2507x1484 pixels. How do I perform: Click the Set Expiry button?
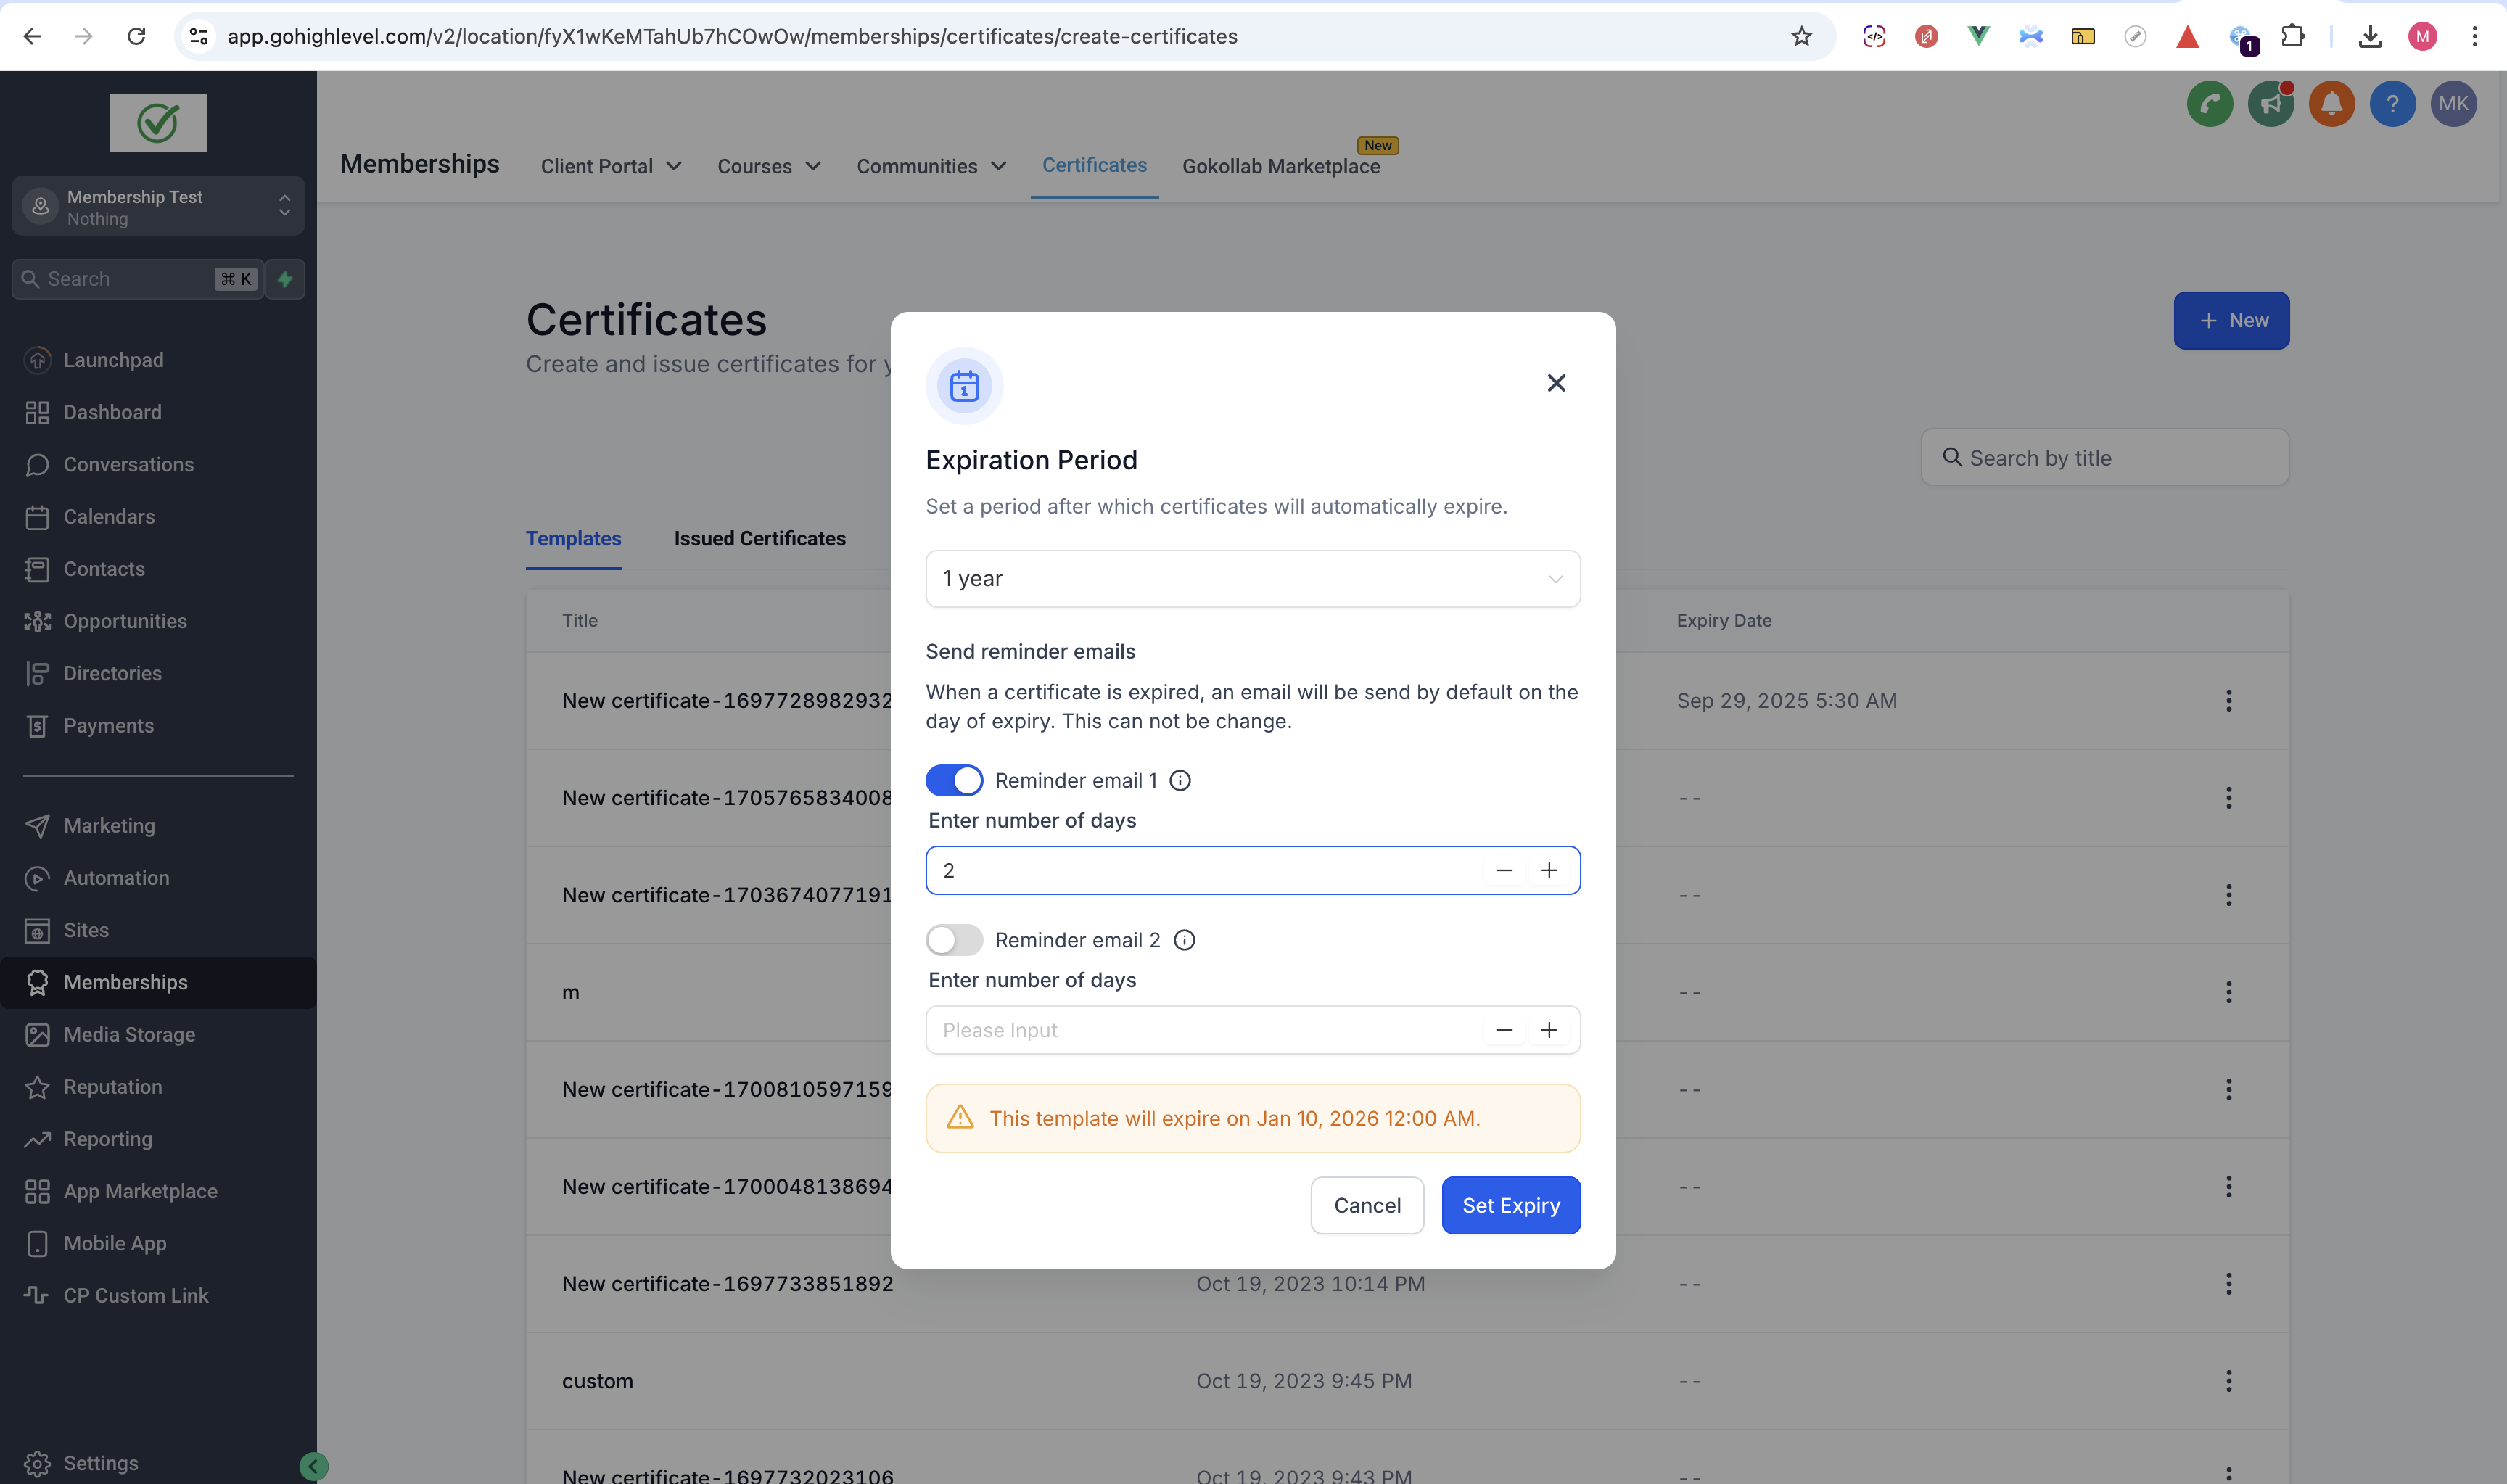pyautogui.click(x=1510, y=1205)
